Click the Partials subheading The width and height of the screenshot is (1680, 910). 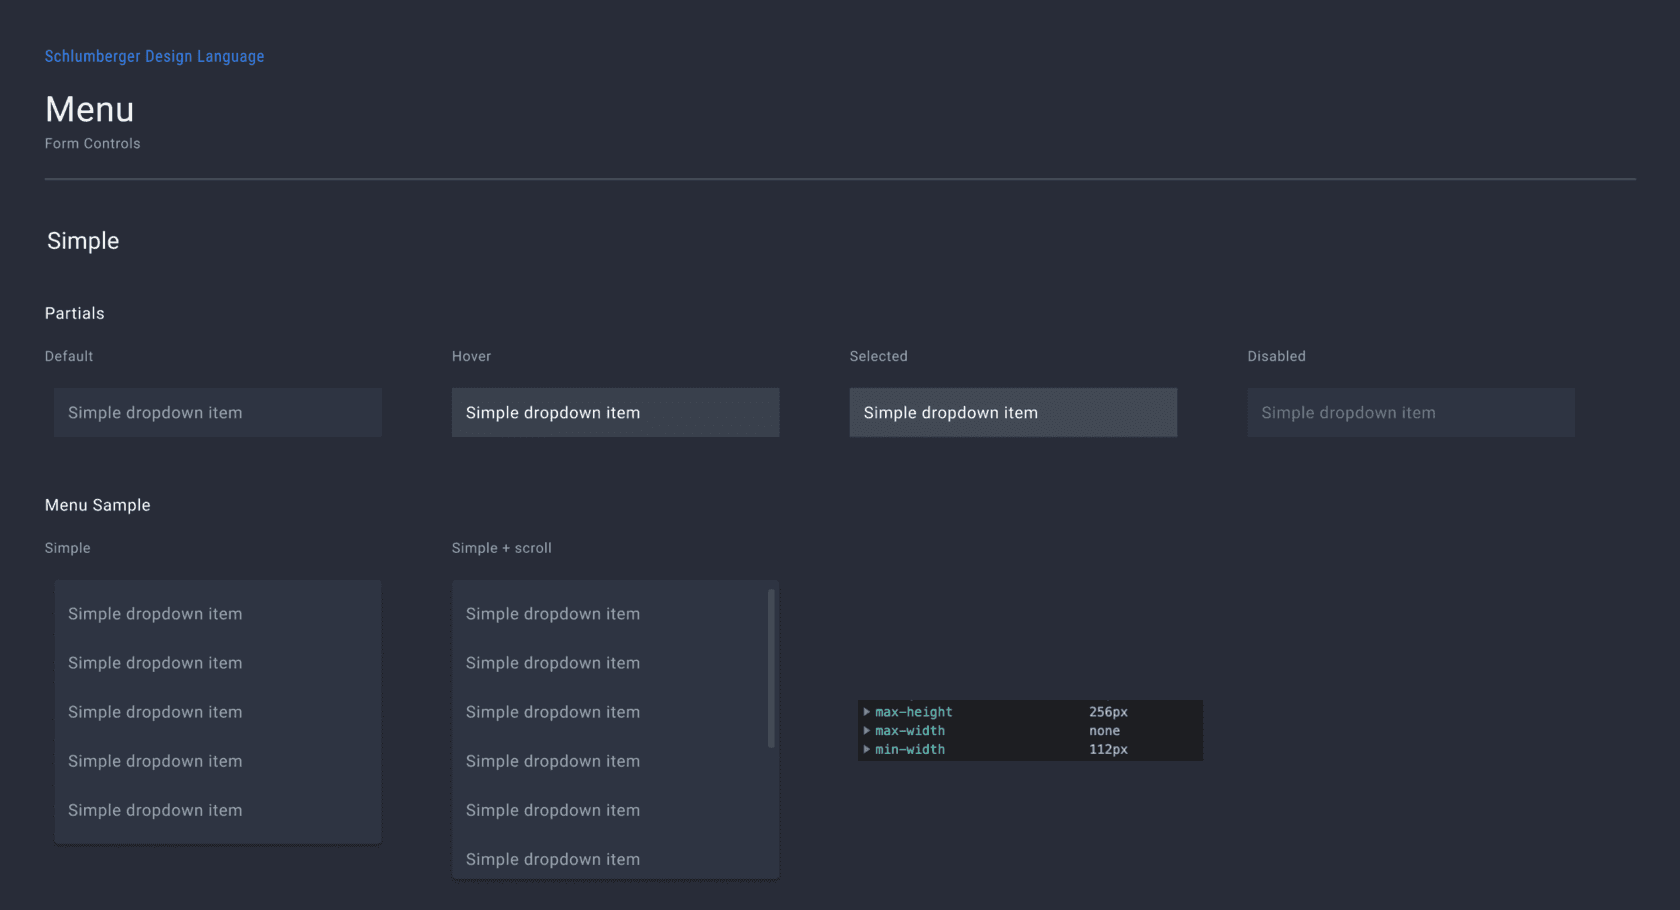click(74, 313)
